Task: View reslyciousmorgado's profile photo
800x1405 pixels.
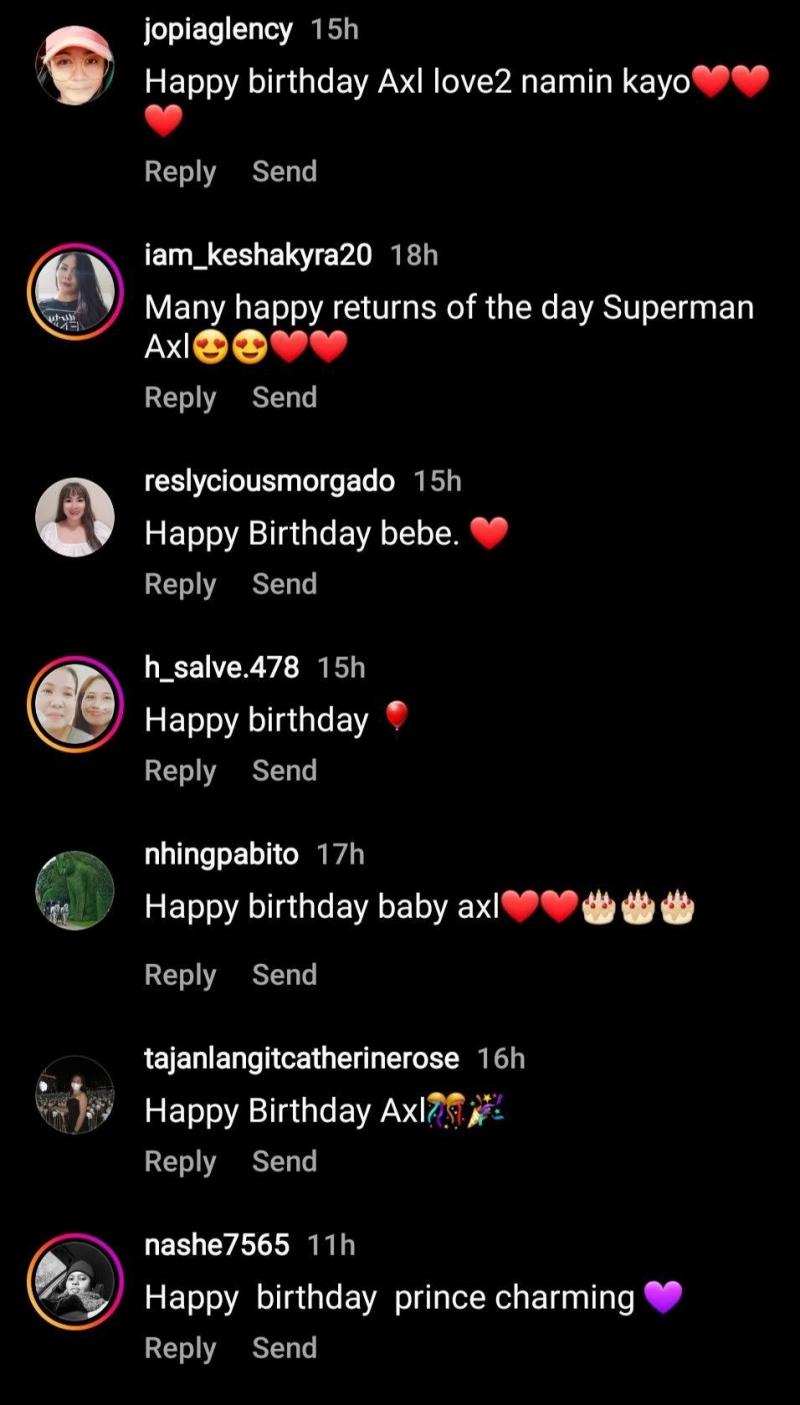Action: [75, 517]
